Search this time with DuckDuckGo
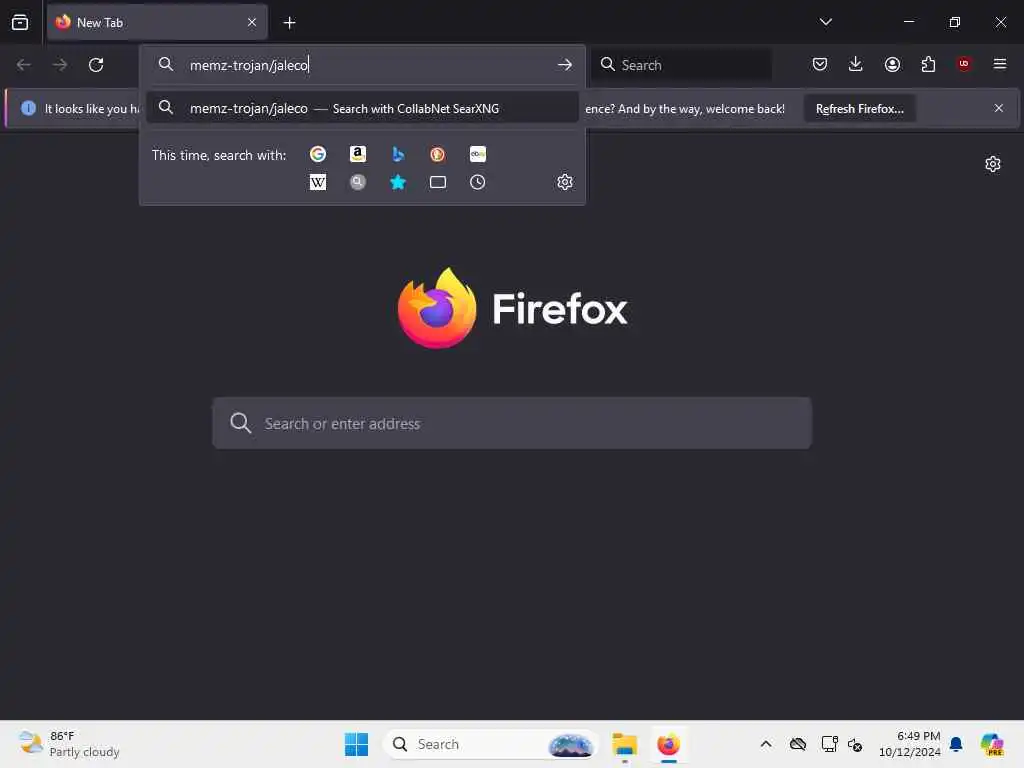The image size is (1024, 768). [438, 154]
